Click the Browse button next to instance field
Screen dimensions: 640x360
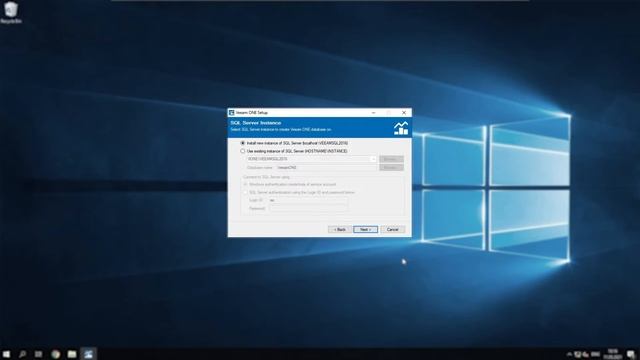(391, 159)
